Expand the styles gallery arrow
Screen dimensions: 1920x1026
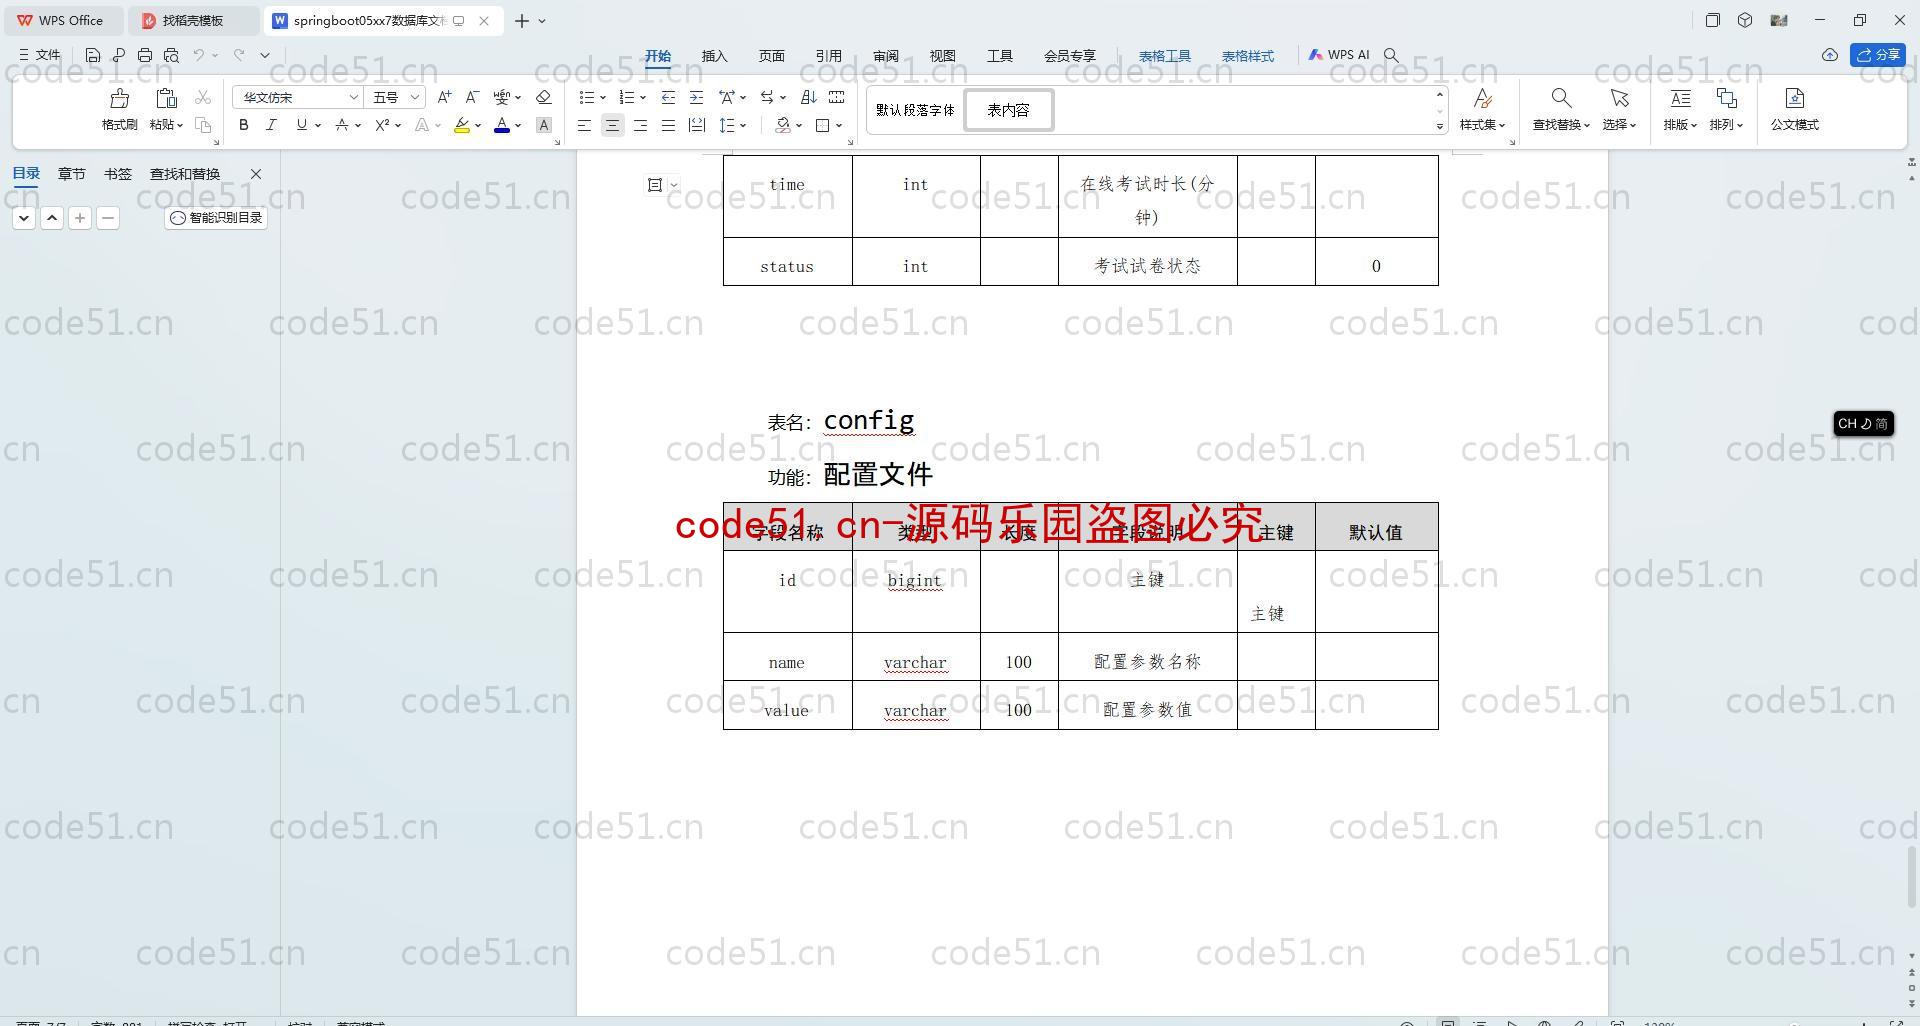click(x=1440, y=126)
